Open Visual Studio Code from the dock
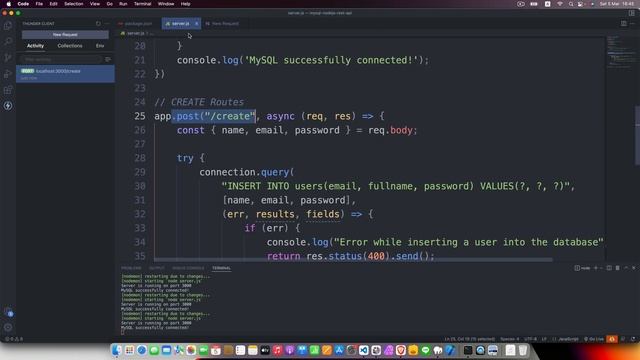 pos(364,350)
